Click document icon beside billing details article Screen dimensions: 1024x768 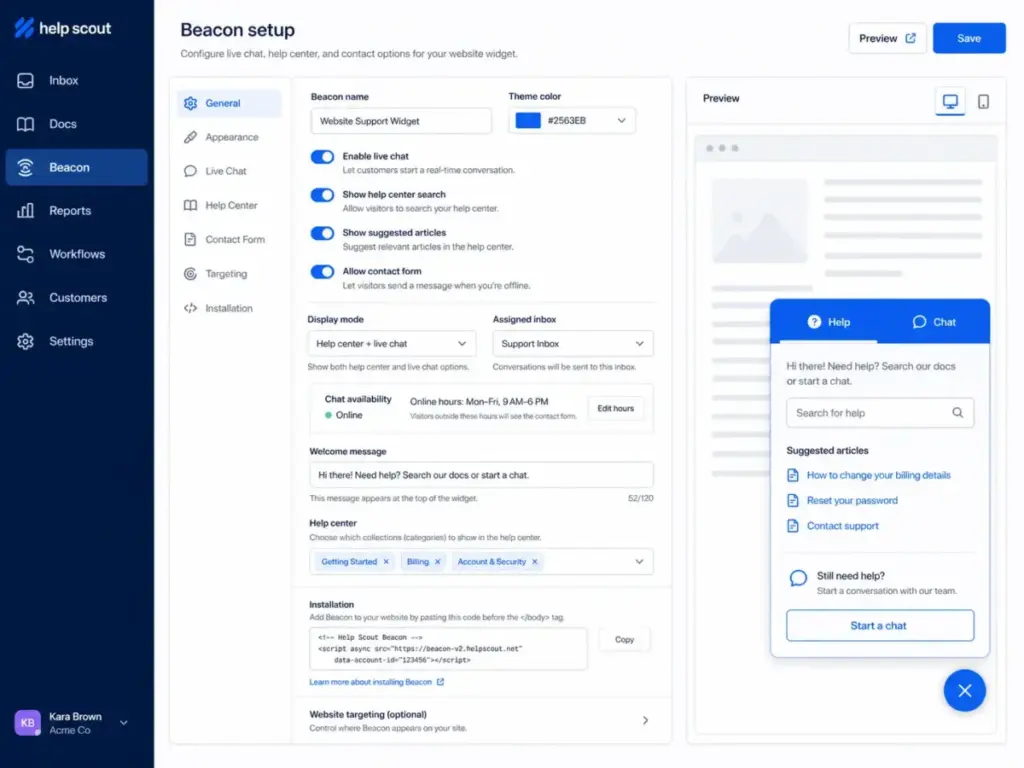point(793,475)
